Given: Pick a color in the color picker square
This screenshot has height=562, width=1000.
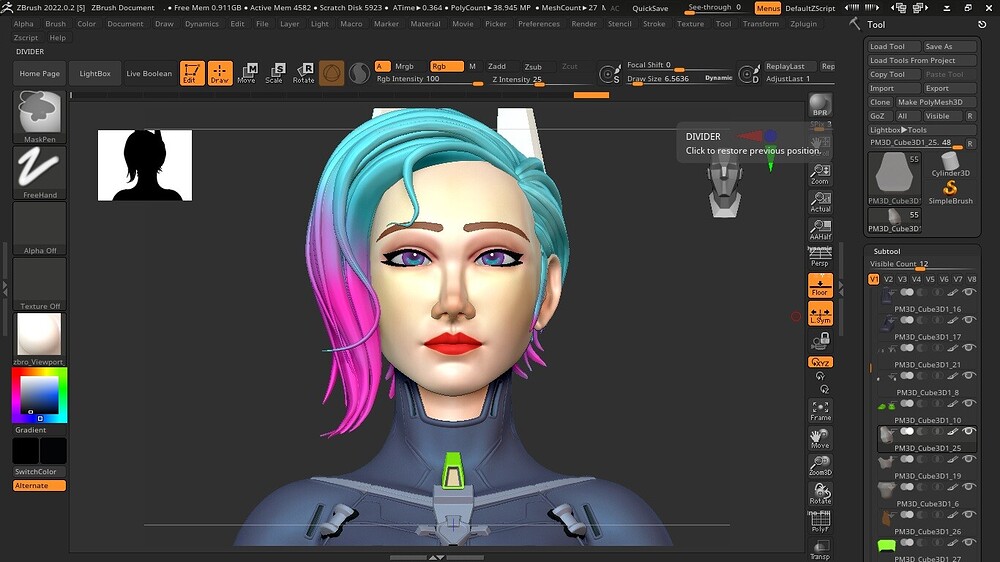Looking at the screenshot, I should coord(40,396).
